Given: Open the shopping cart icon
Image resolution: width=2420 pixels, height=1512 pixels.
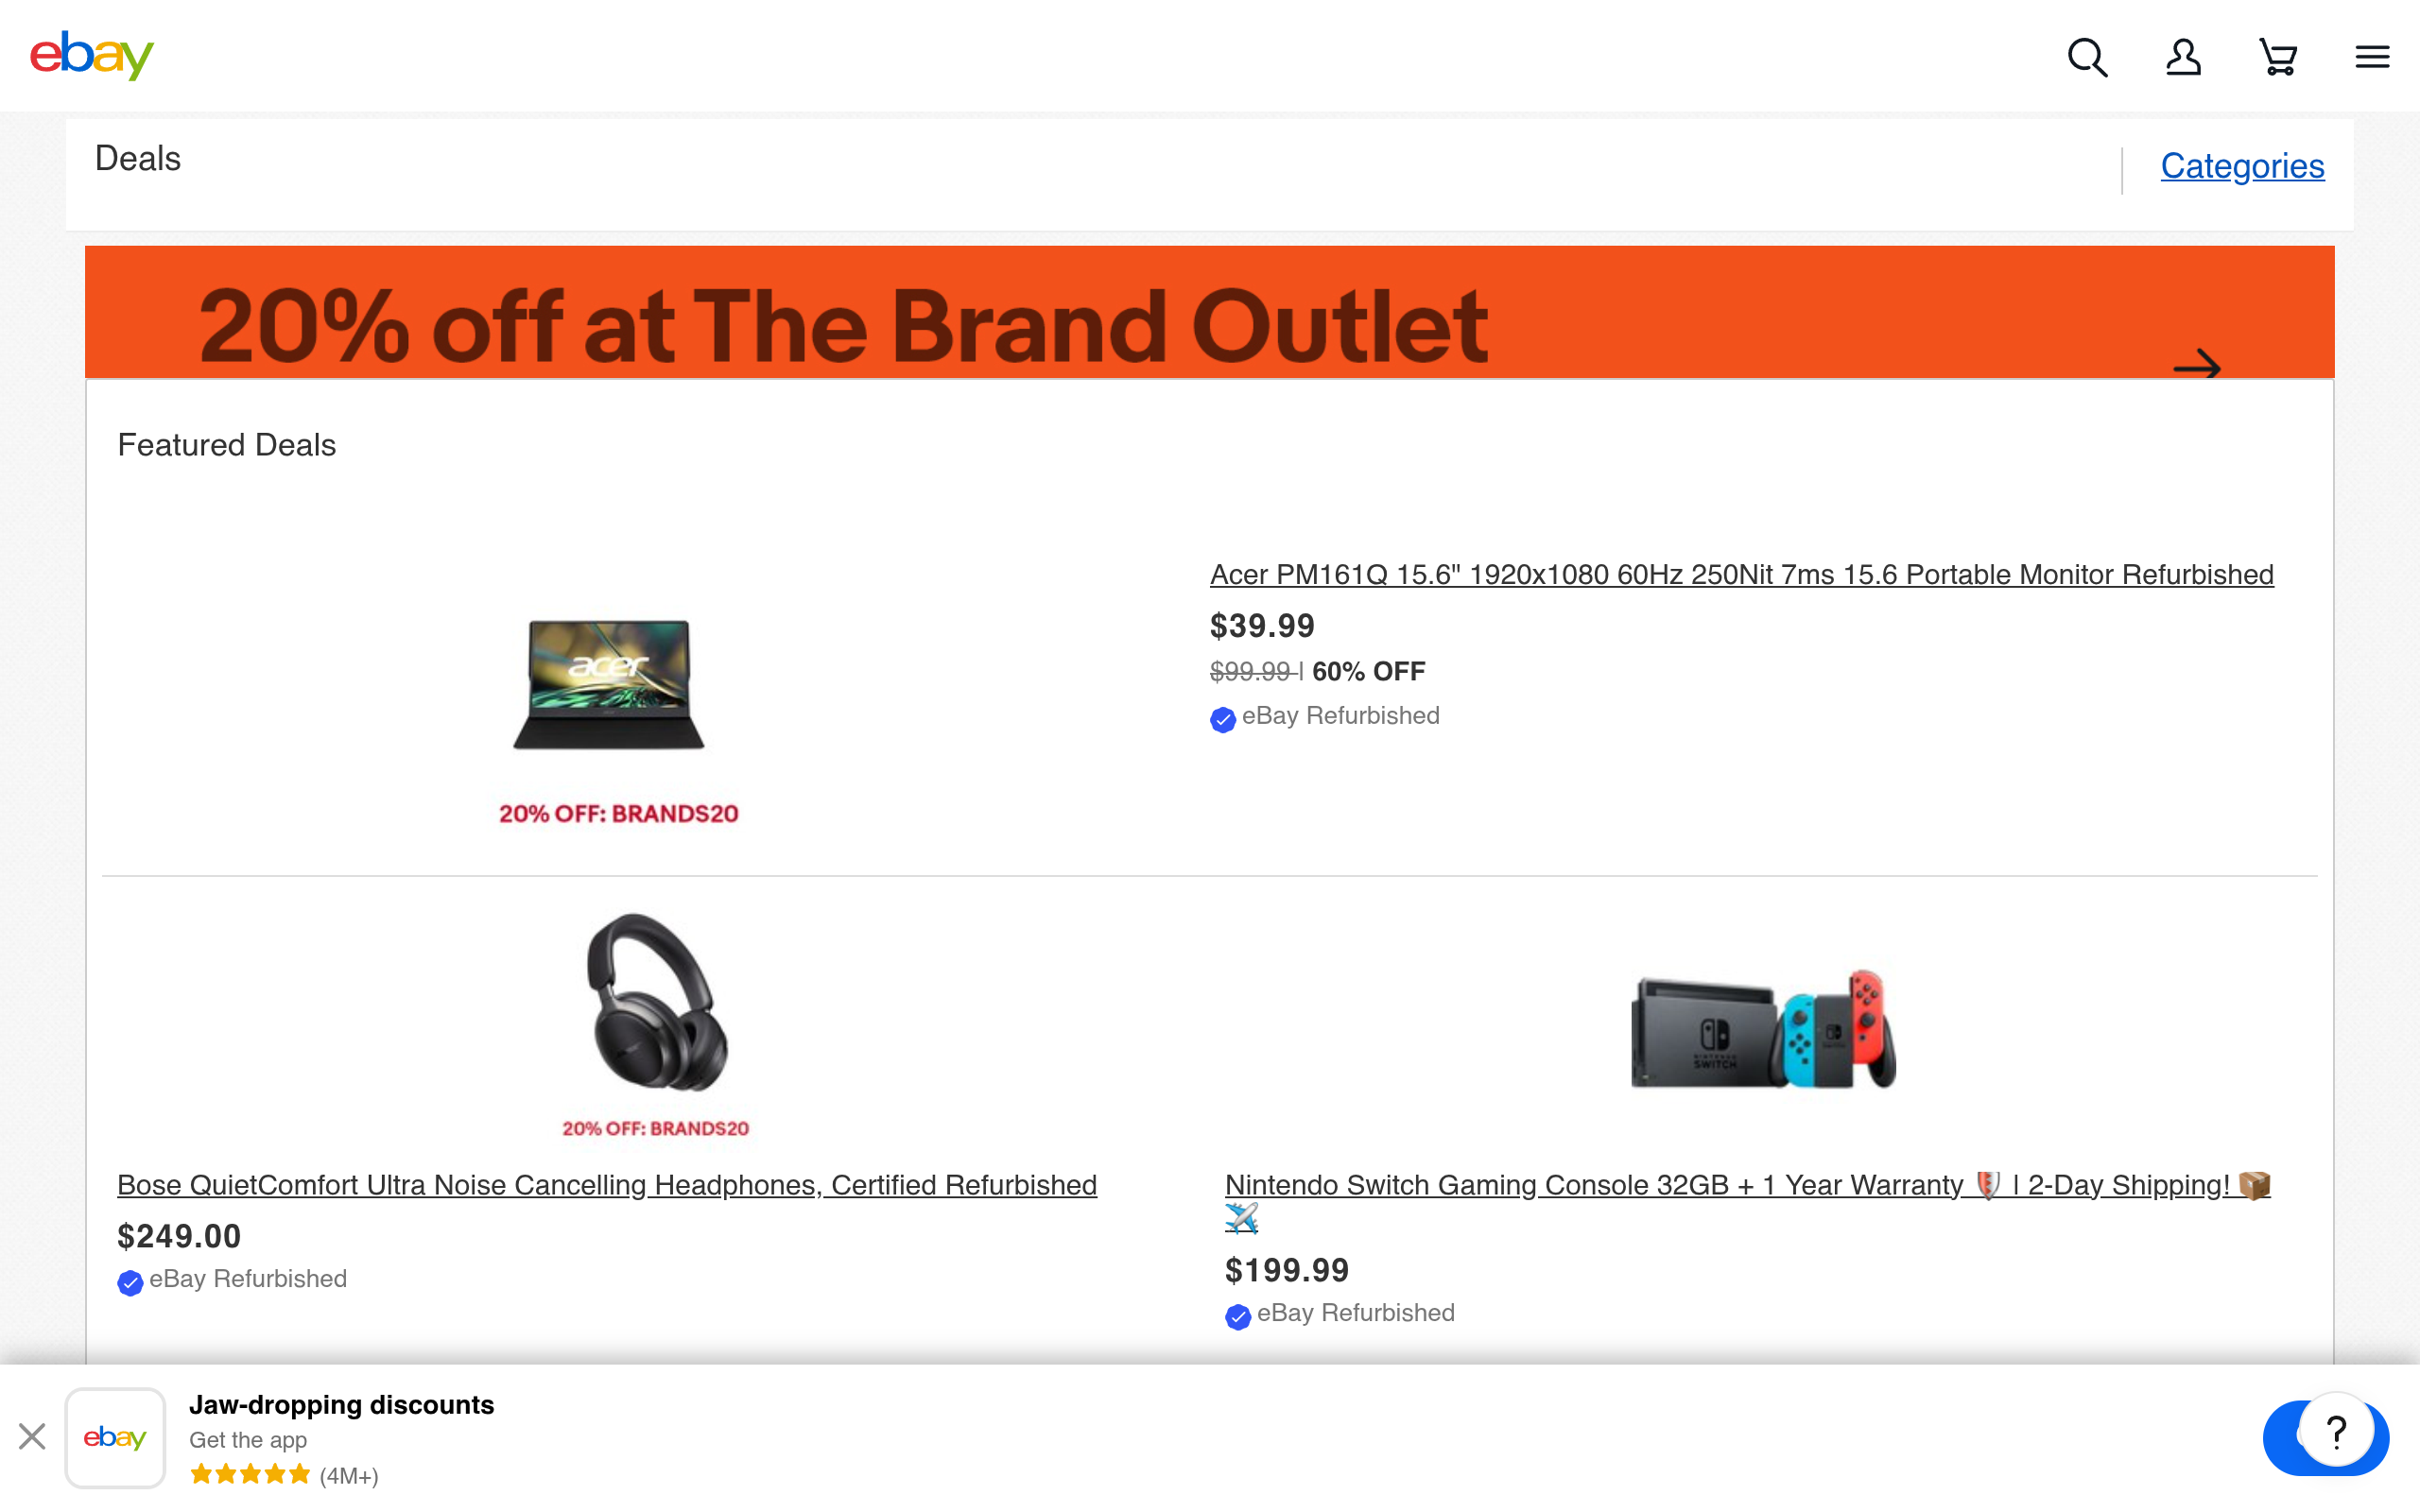Looking at the screenshot, I should 2278,57.
